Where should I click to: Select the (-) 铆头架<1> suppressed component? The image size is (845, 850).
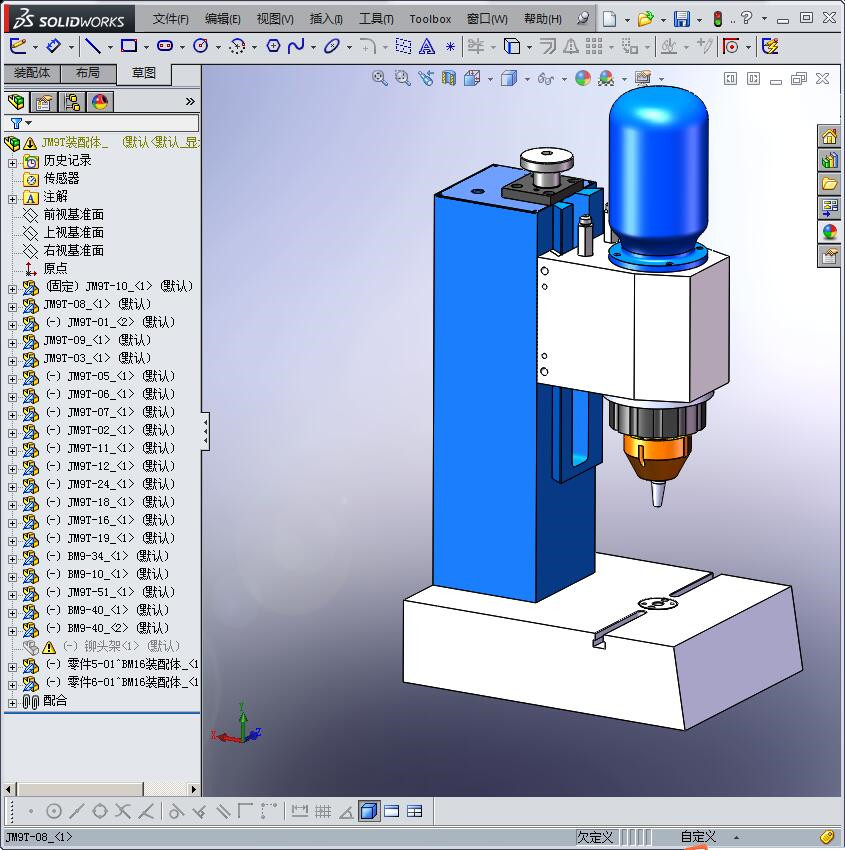tap(121, 646)
